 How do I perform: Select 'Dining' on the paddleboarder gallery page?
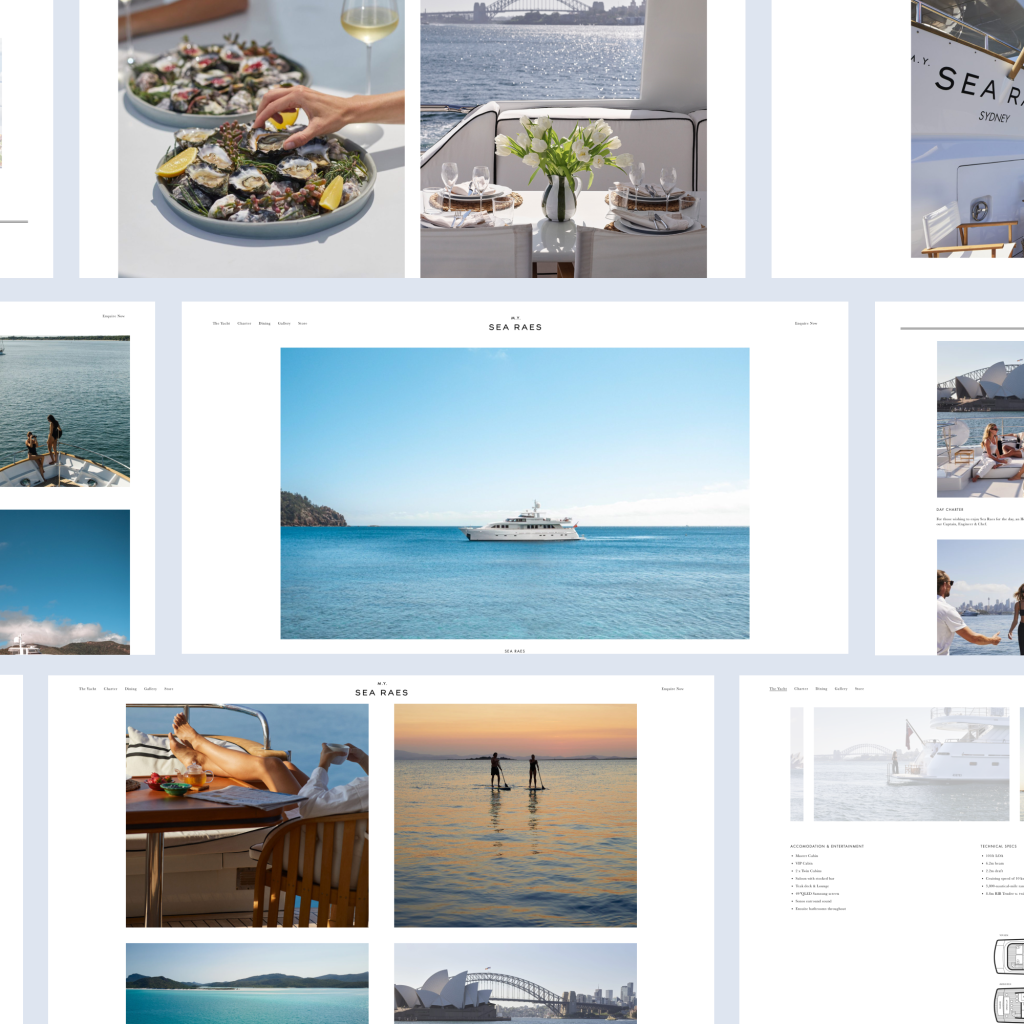[131, 688]
